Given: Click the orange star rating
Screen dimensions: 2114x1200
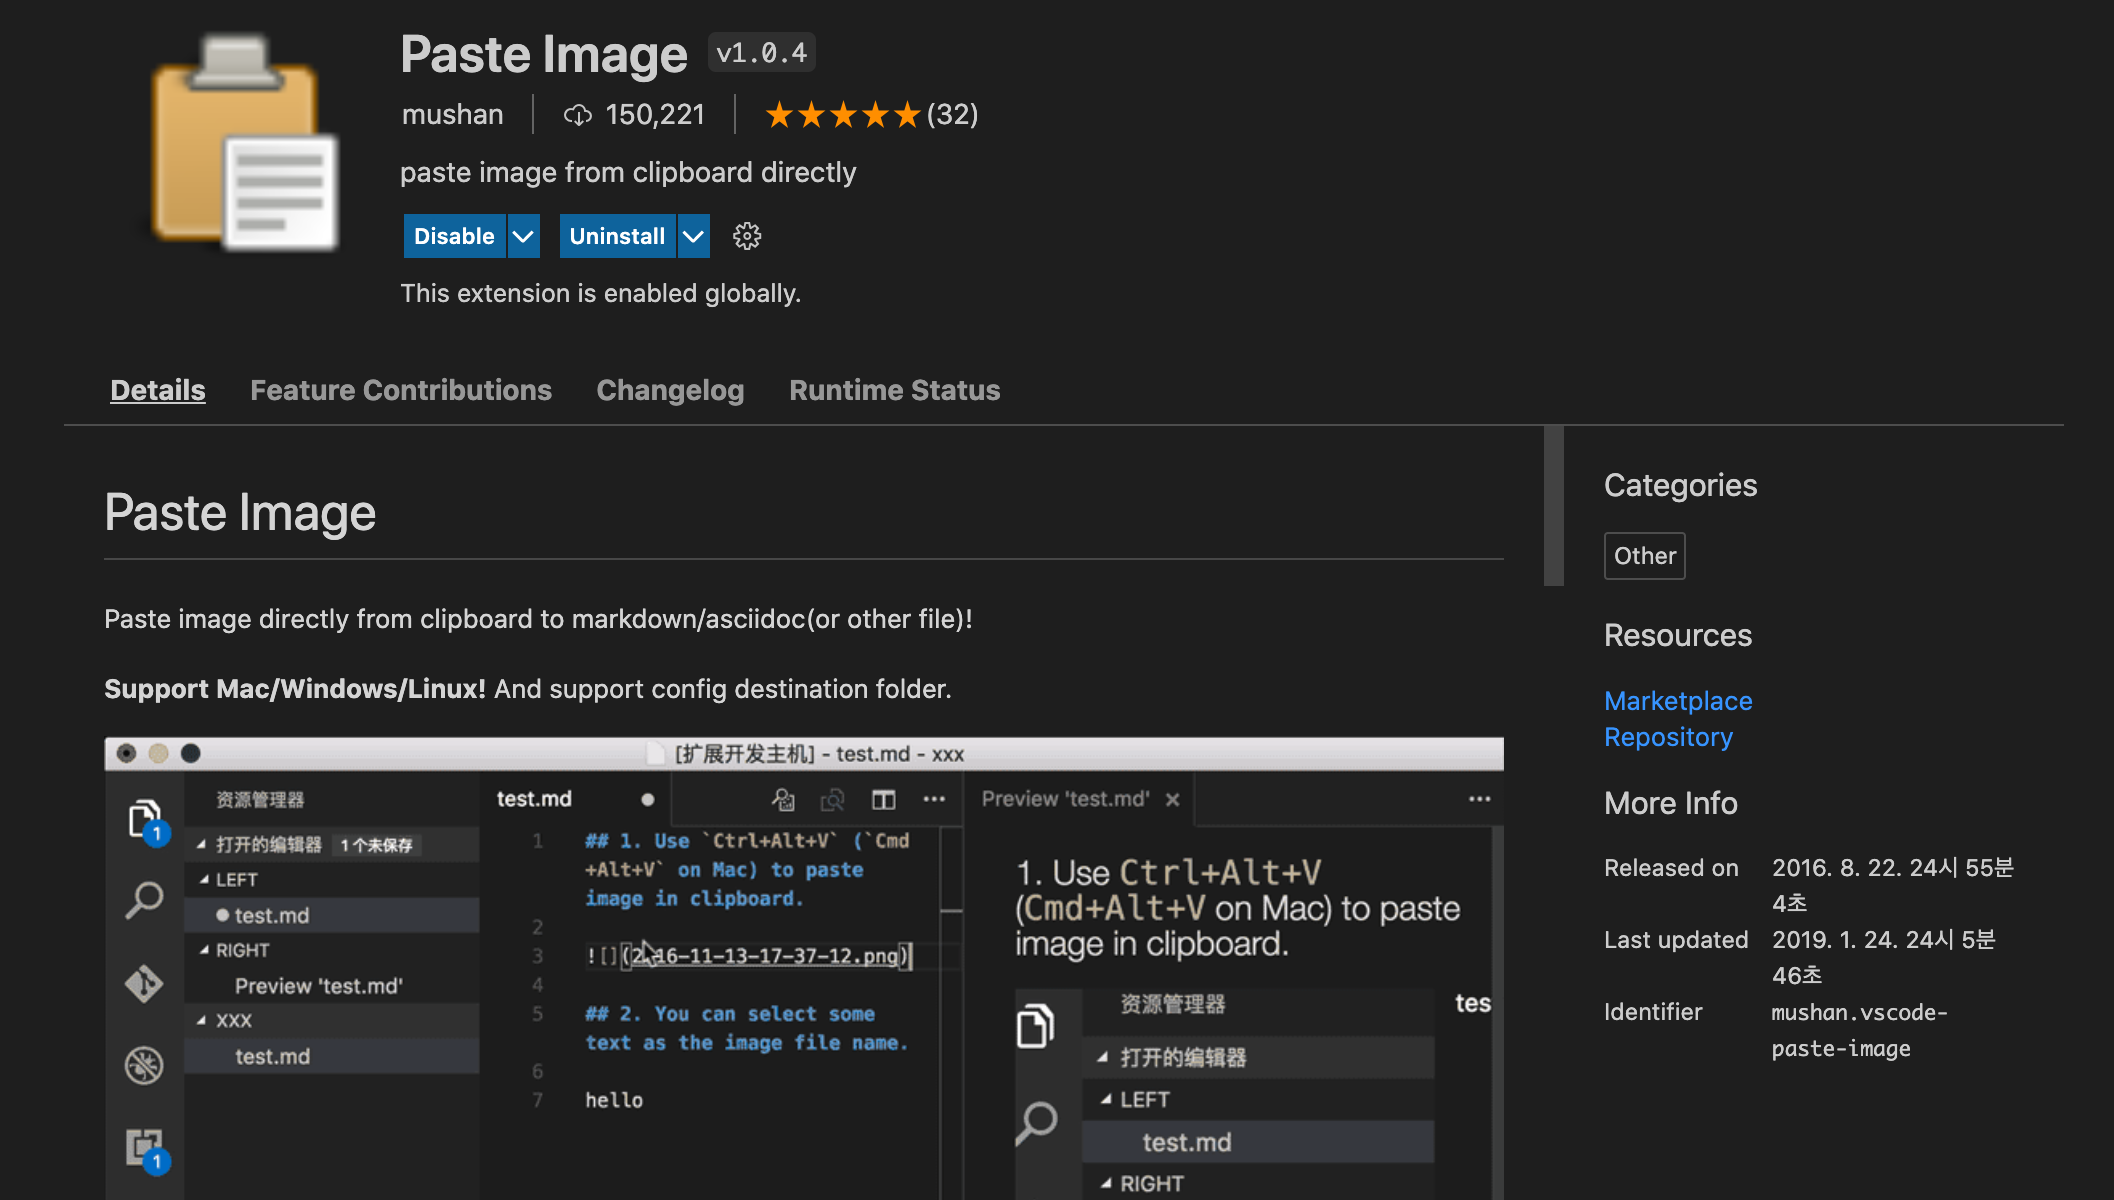Looking at the screenshot, I should (x=842, y=115).
